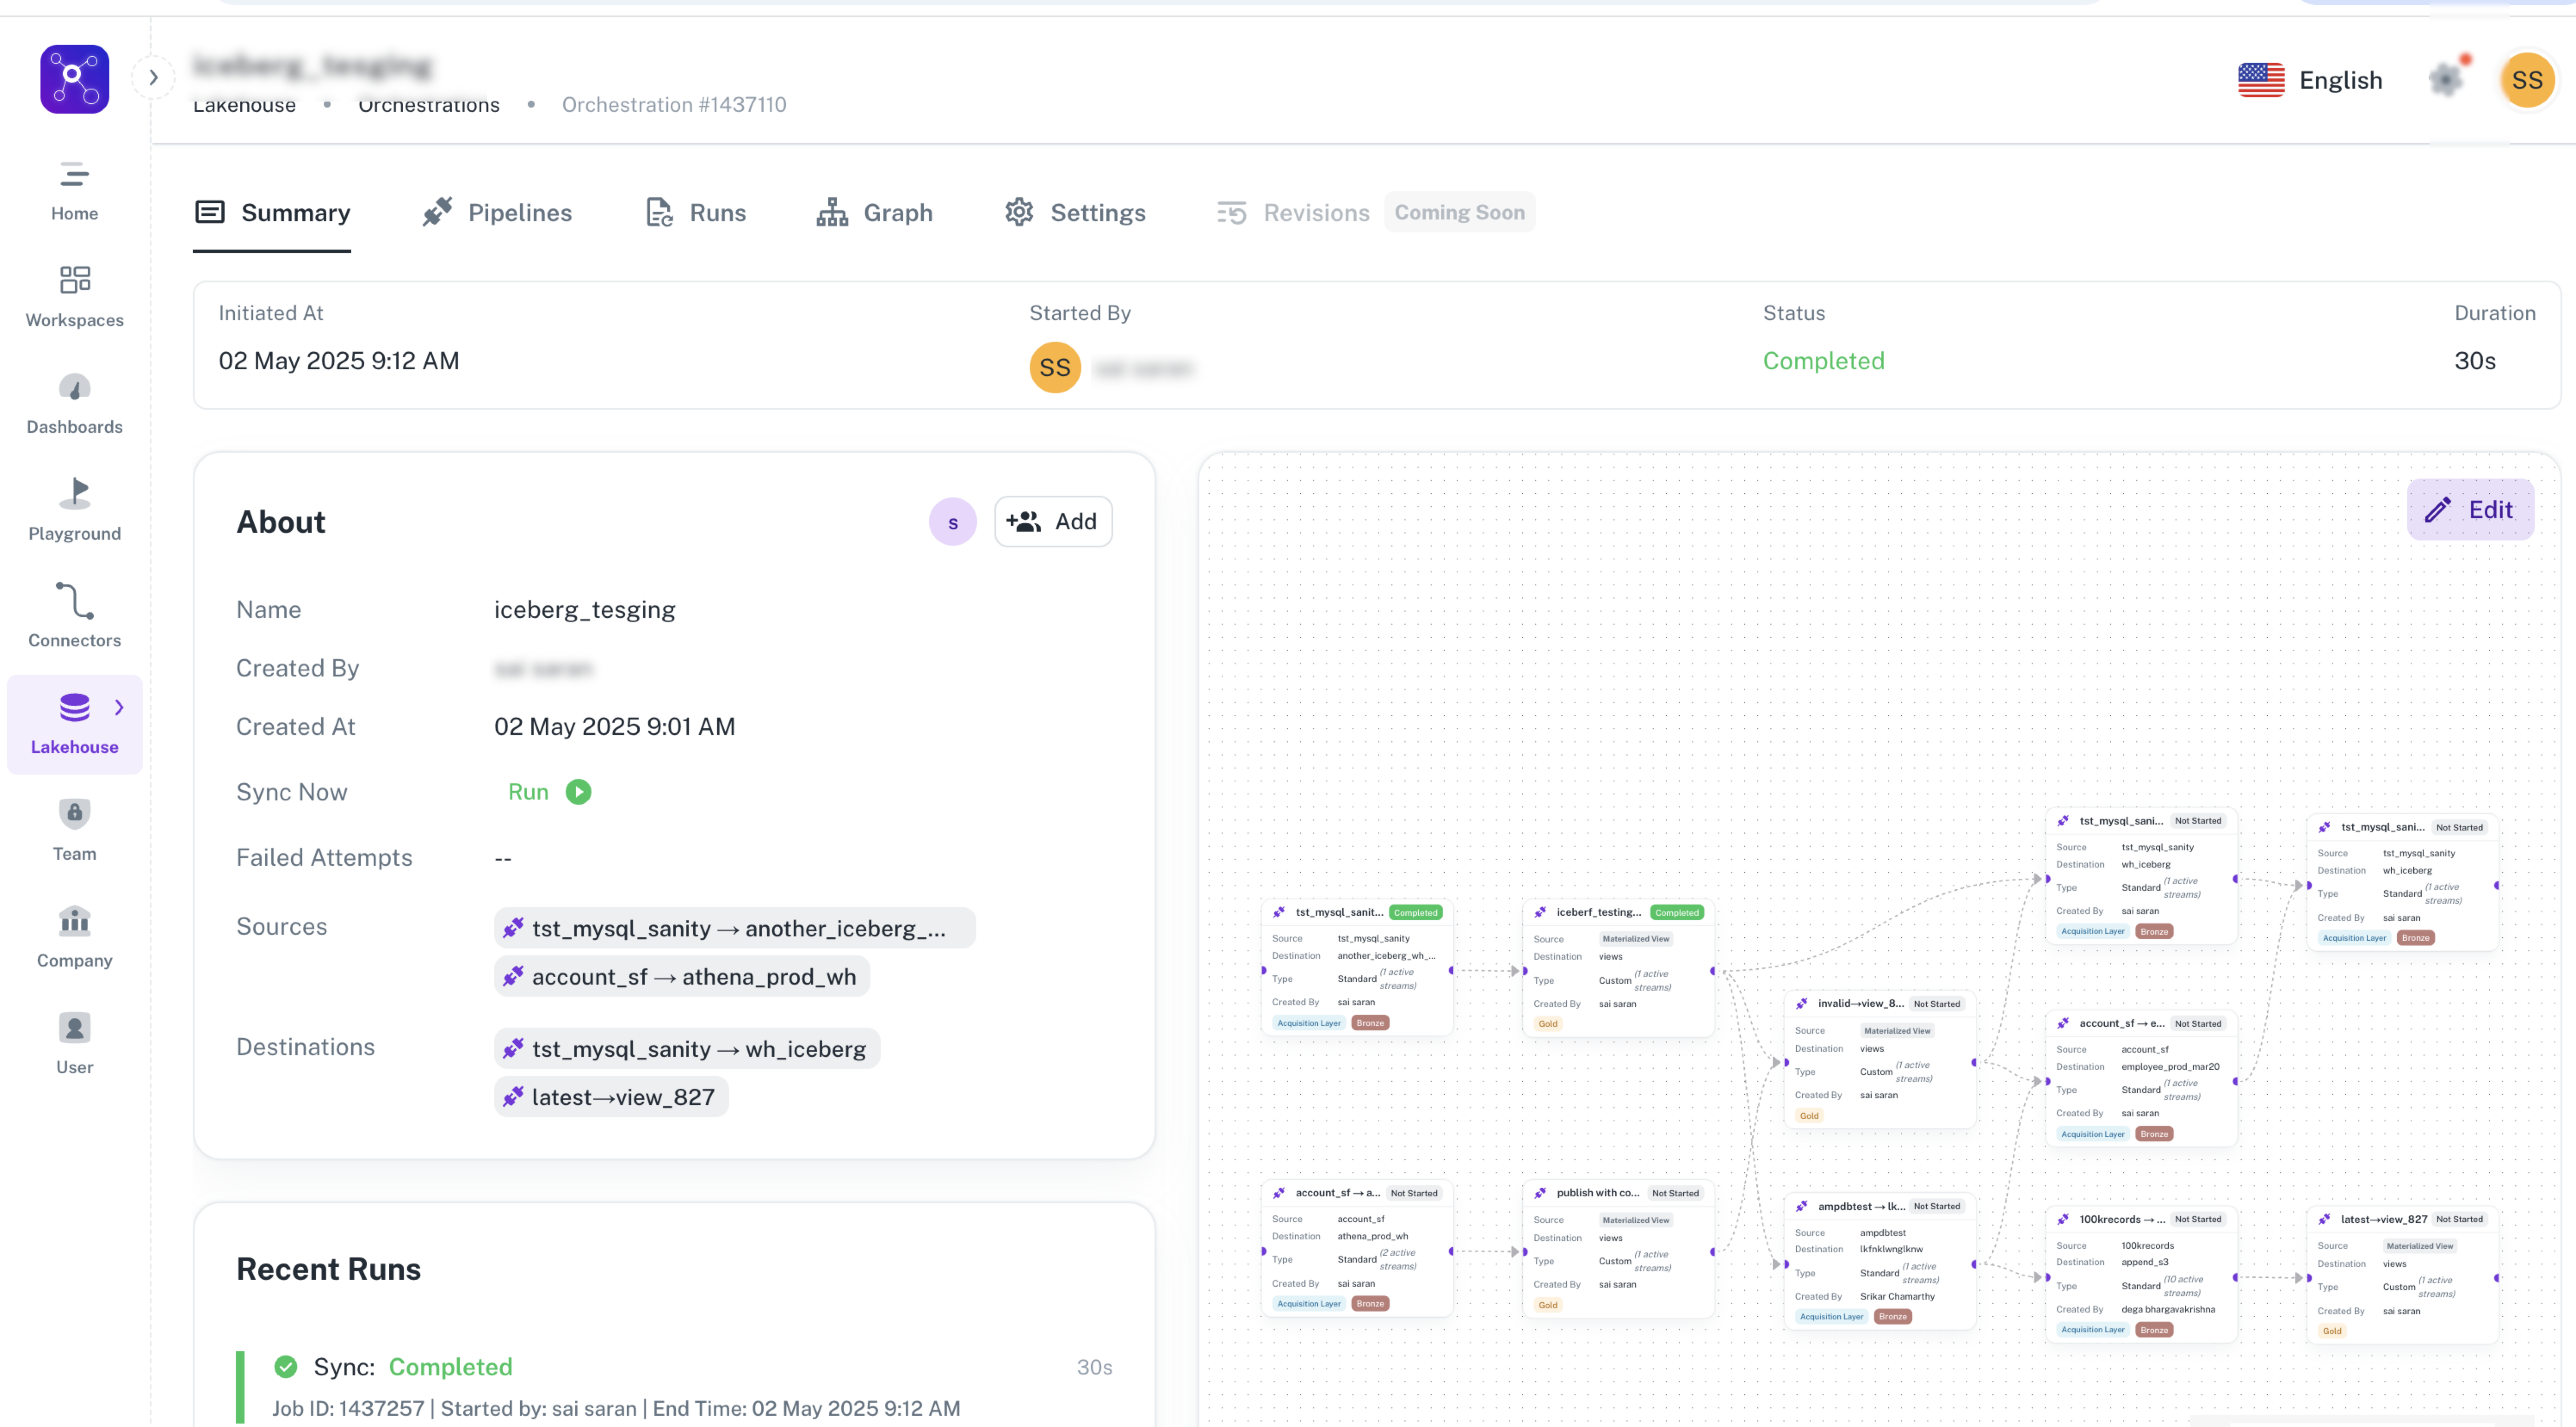Image resolution: width=2576 pixels, height=1427 pixels.
Task: Select the Lakehouse database icon
Action: point(74,707)
